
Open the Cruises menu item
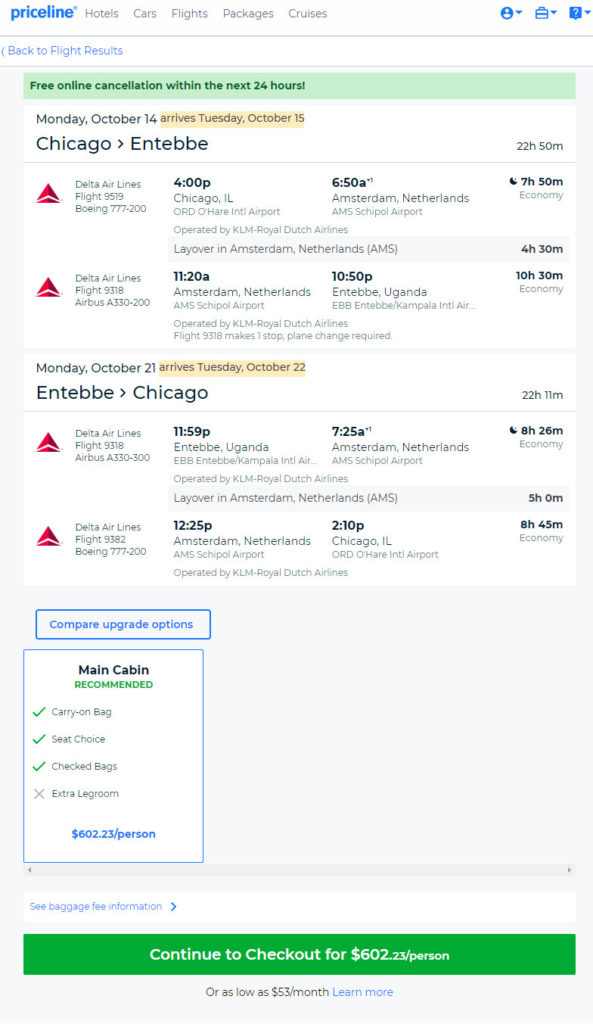click(x=308, y=14)
